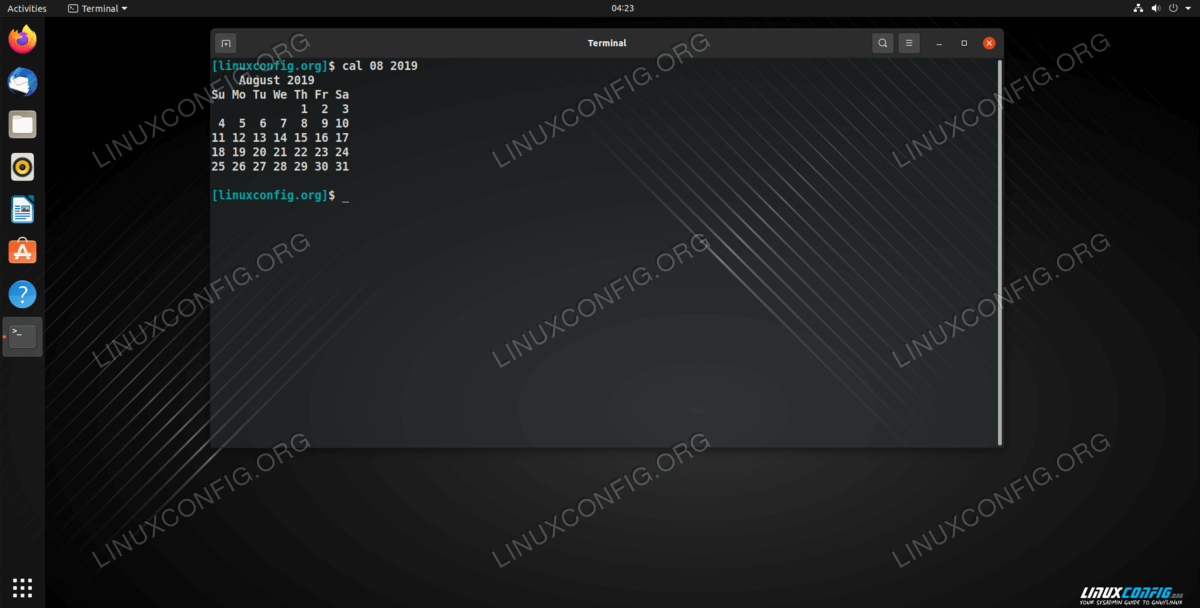The width and height of the screenshot is (1200, 608).
Task: Click the volume speaker icon
Action: tap(1155, 8)
